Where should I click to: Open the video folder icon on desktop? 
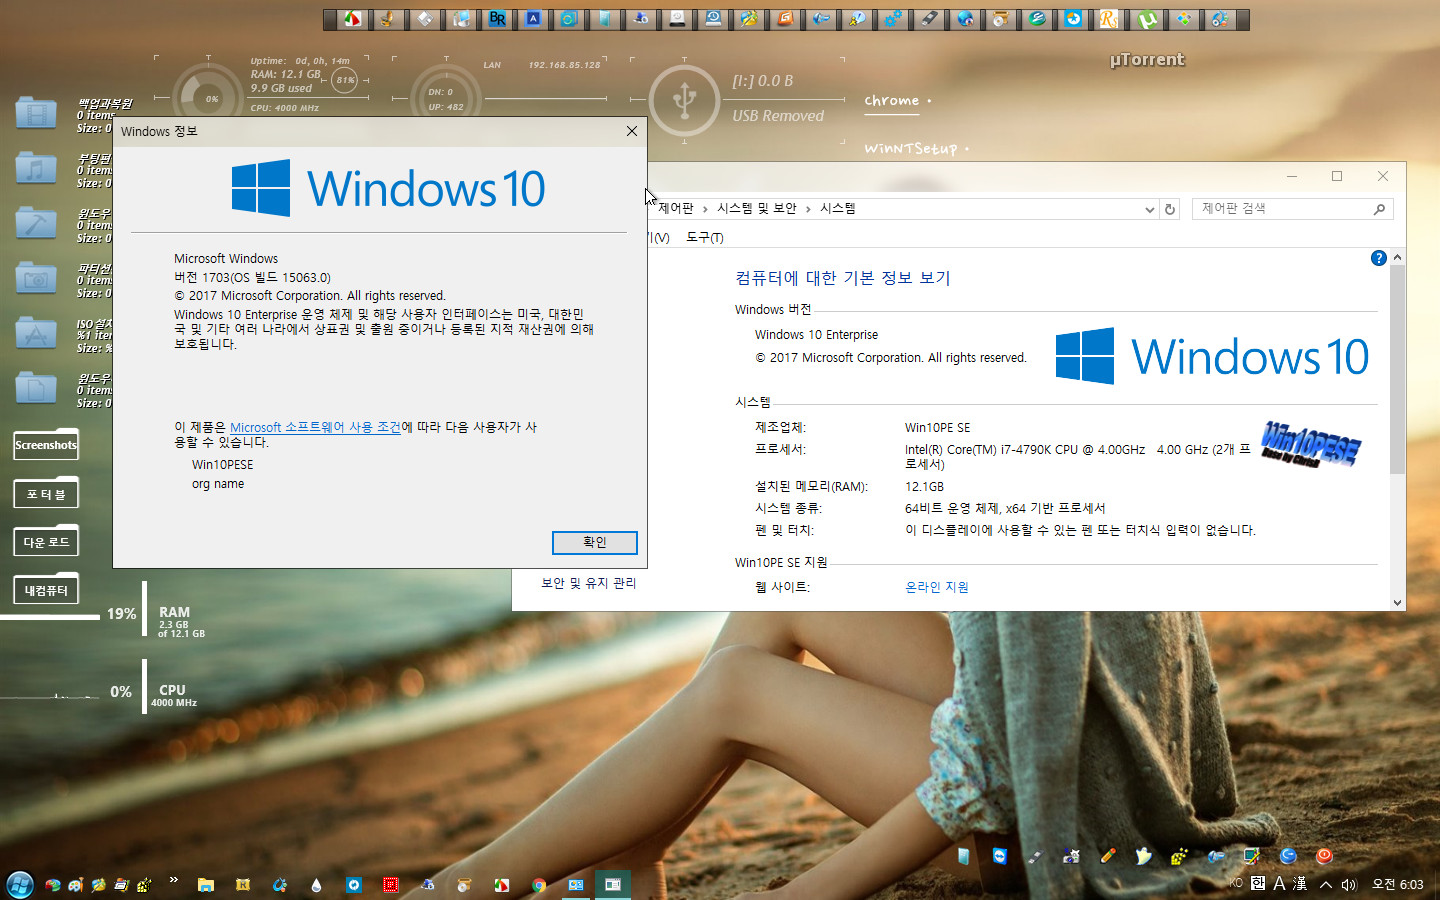36,113
